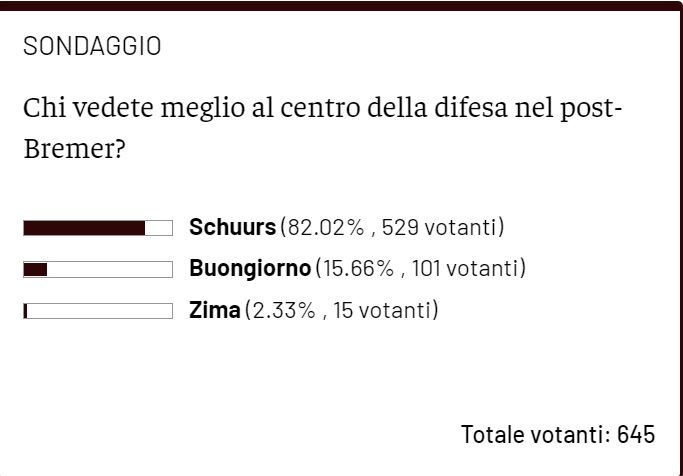Click the small filled sliver of the Zima bar
The height and width of the screenshot is (476, 683).
25,311
